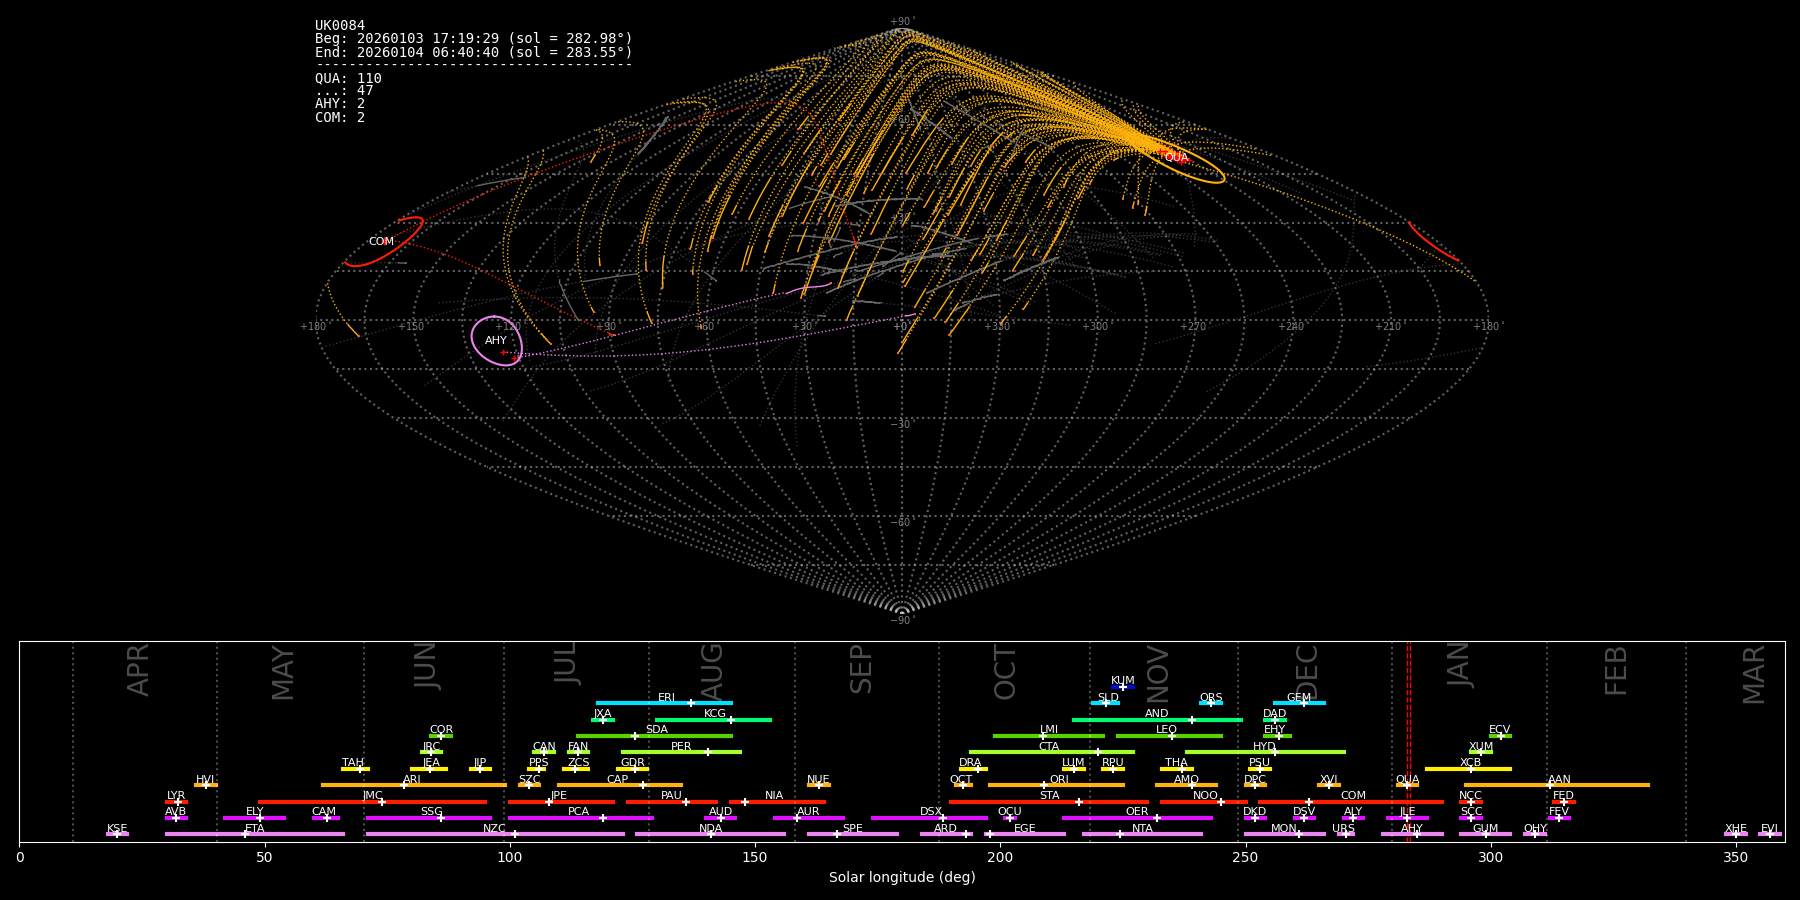The height and width of the screenshot is (900, 1800).
Task: Click the Solar longitude axis label
Action: point(901,878)
